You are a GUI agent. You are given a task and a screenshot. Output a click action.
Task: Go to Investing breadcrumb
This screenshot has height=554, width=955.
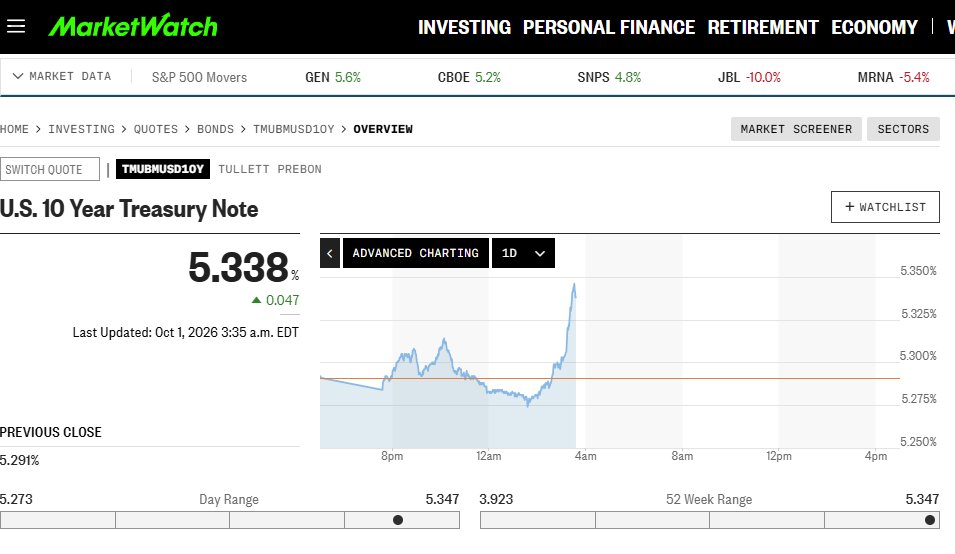point(81,129)
